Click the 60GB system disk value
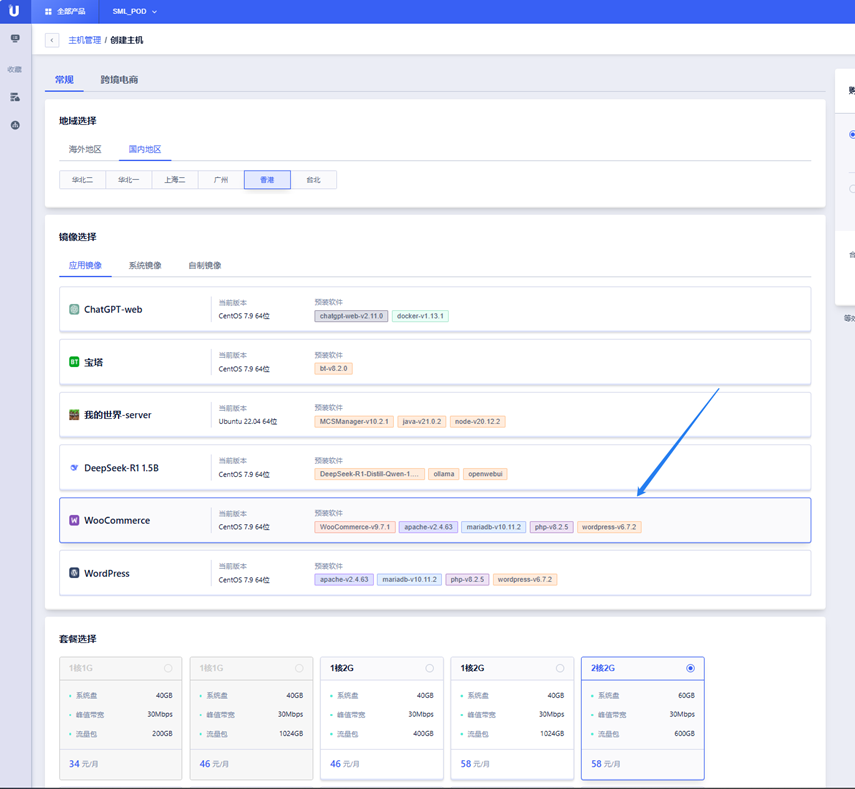 pos(687,696)
